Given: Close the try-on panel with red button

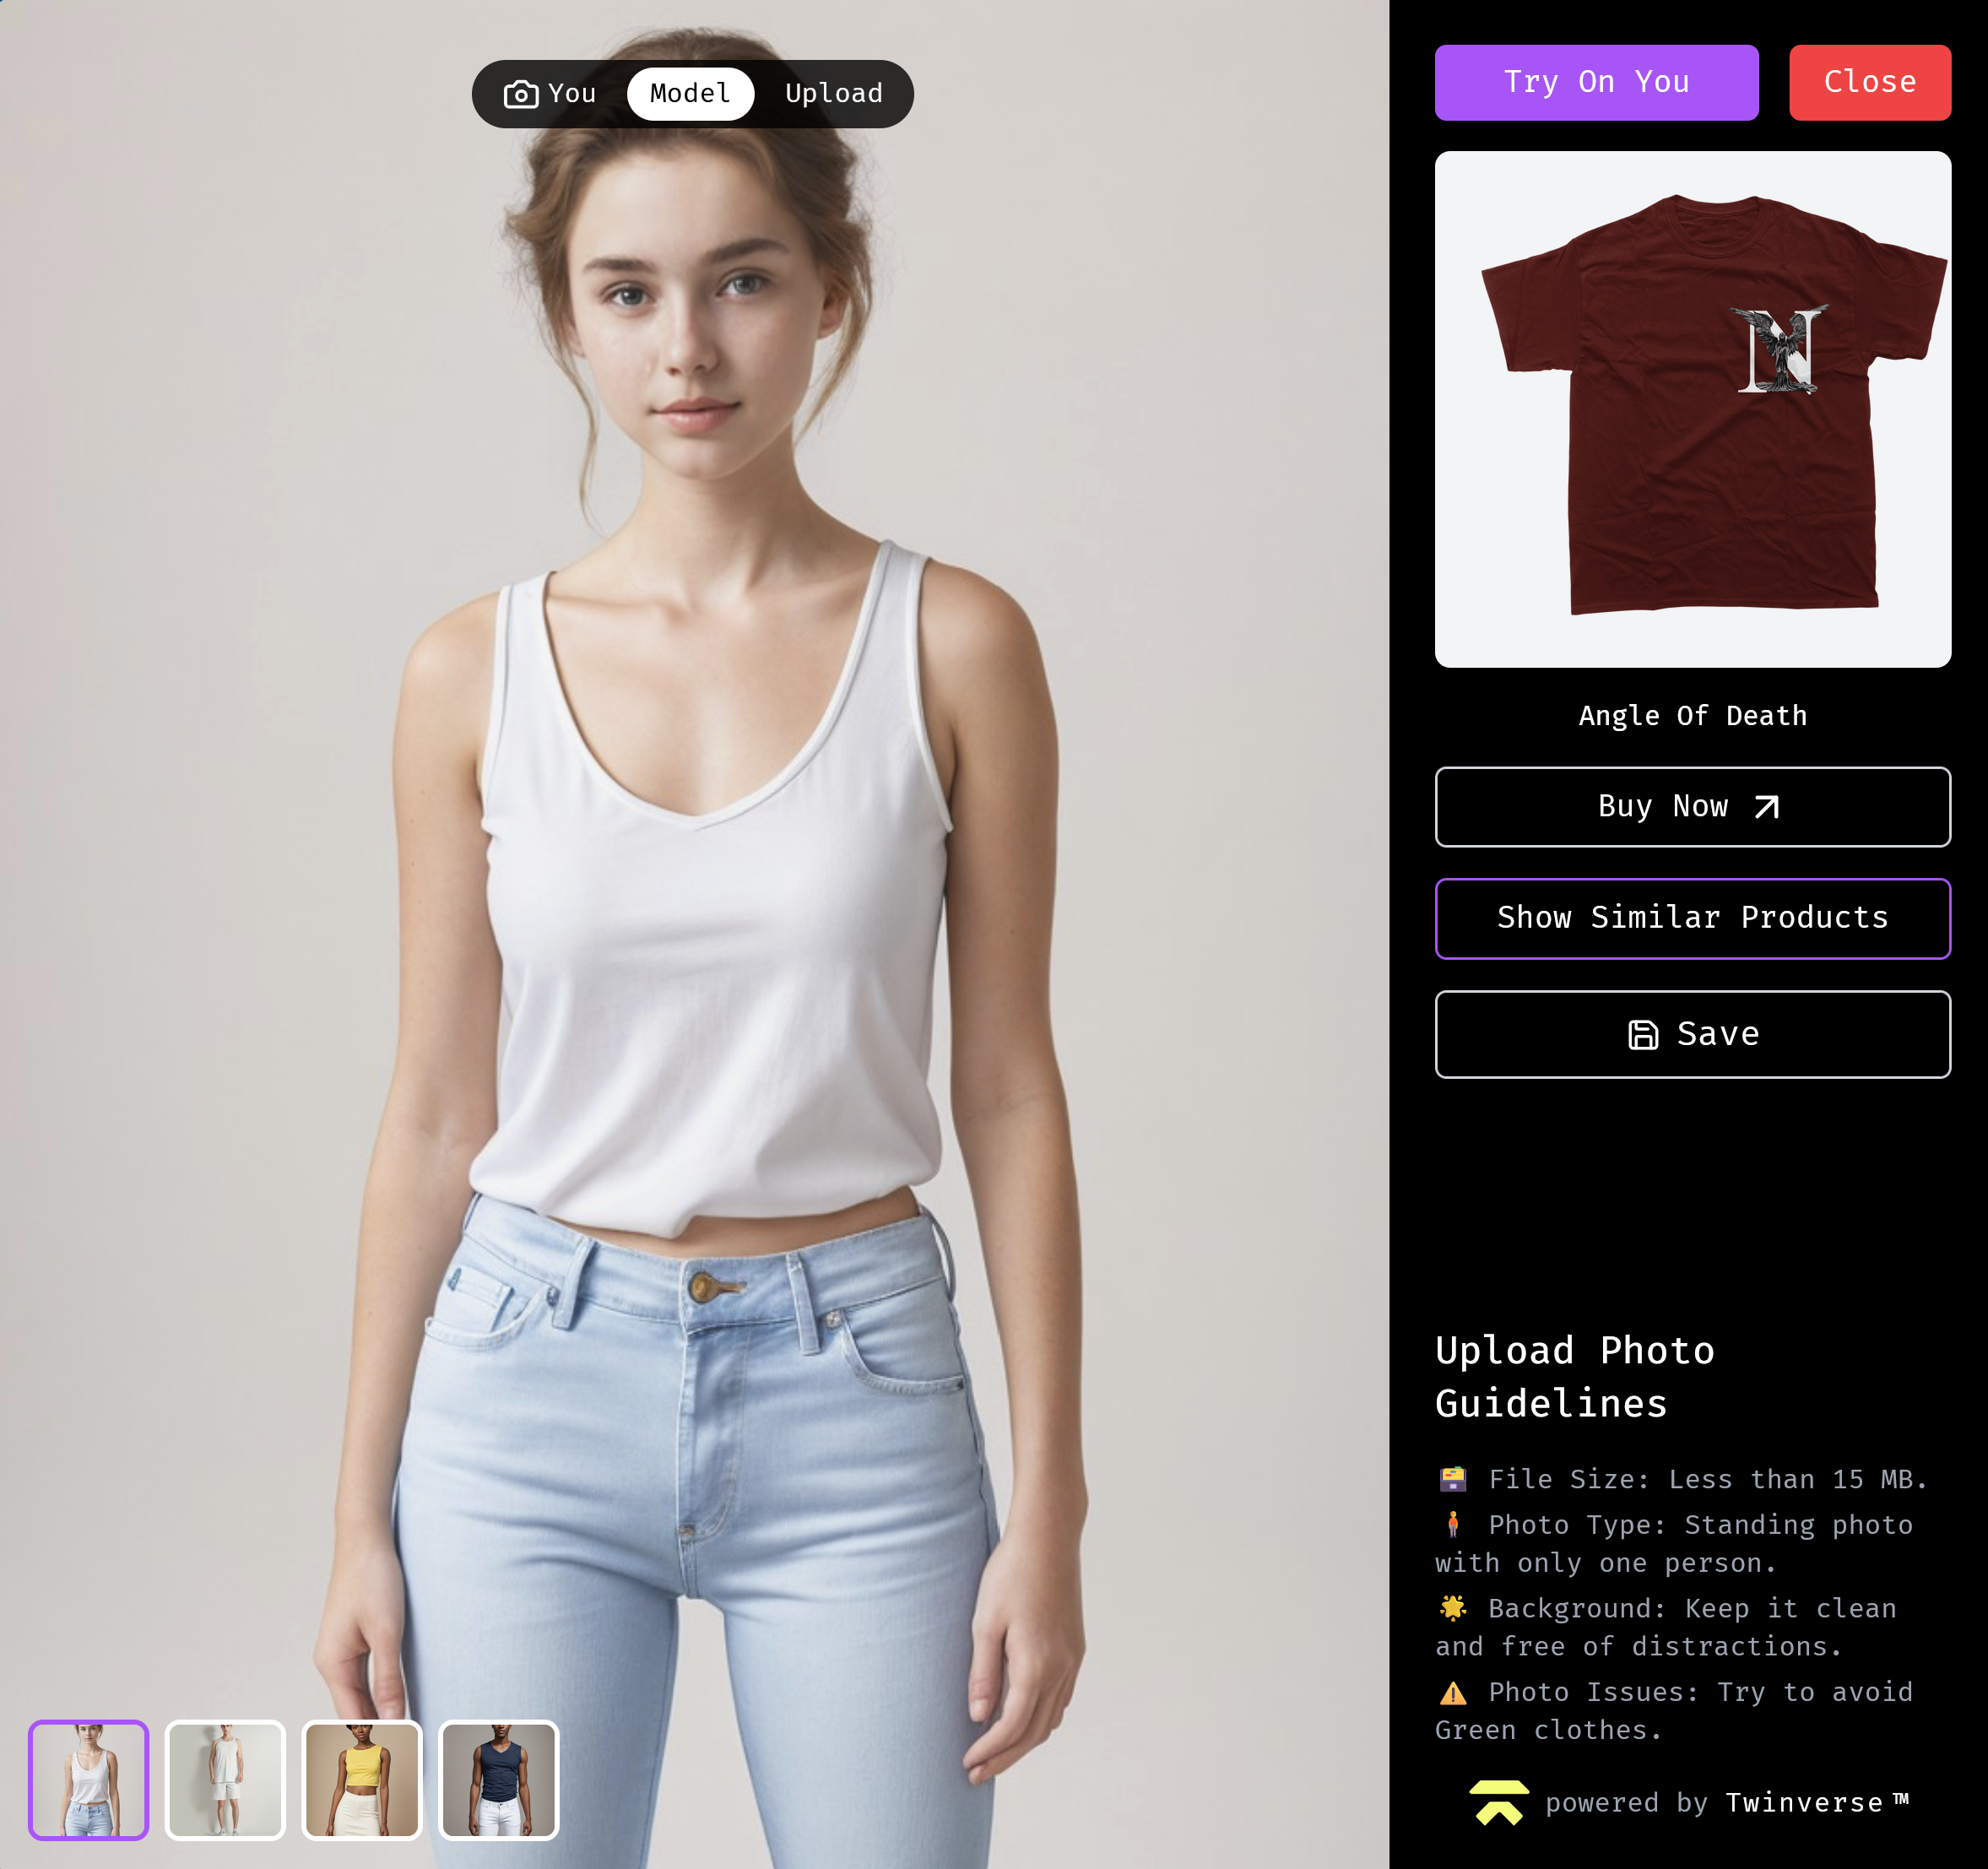Looking at the screenshot, I should tap(1869, 82).
